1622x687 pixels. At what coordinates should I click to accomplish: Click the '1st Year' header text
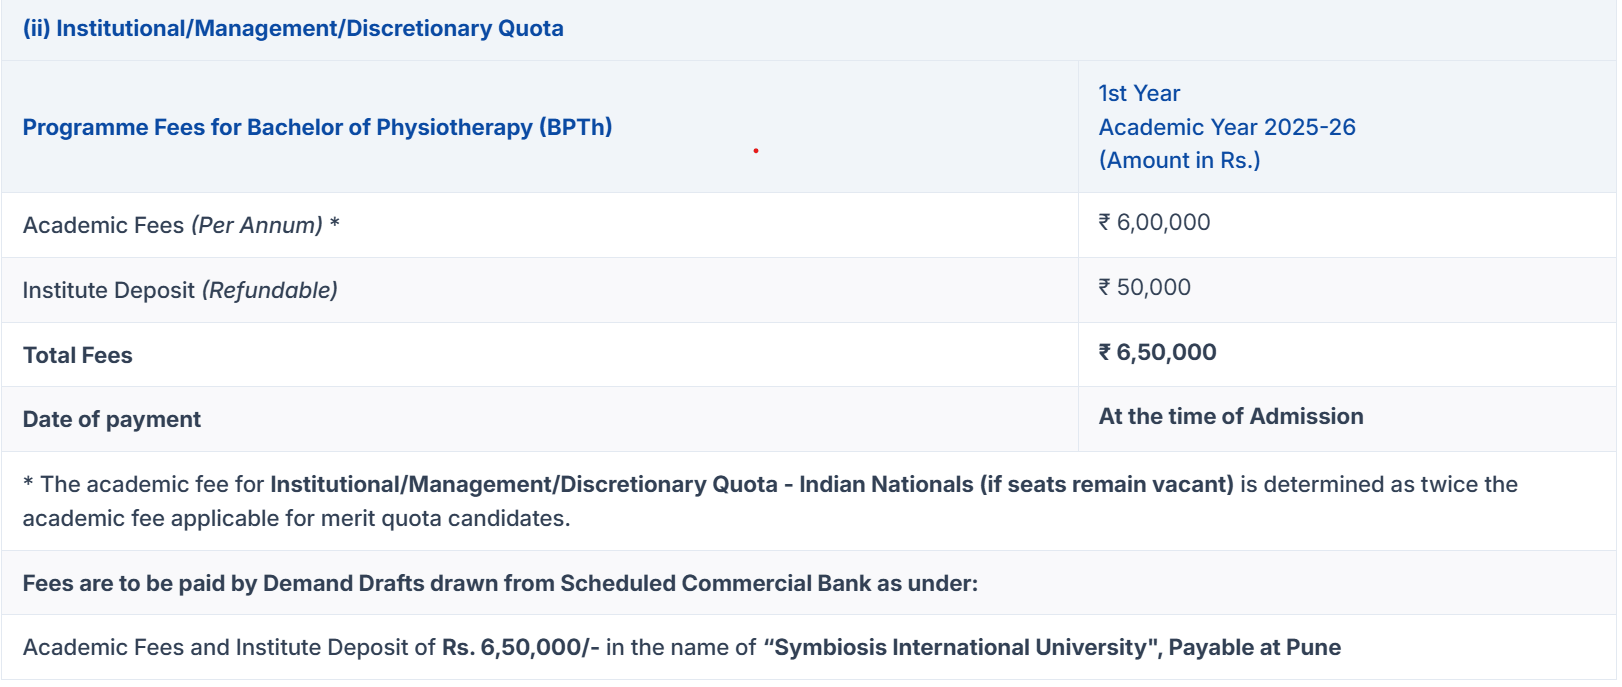click(x=1139, y=93)
